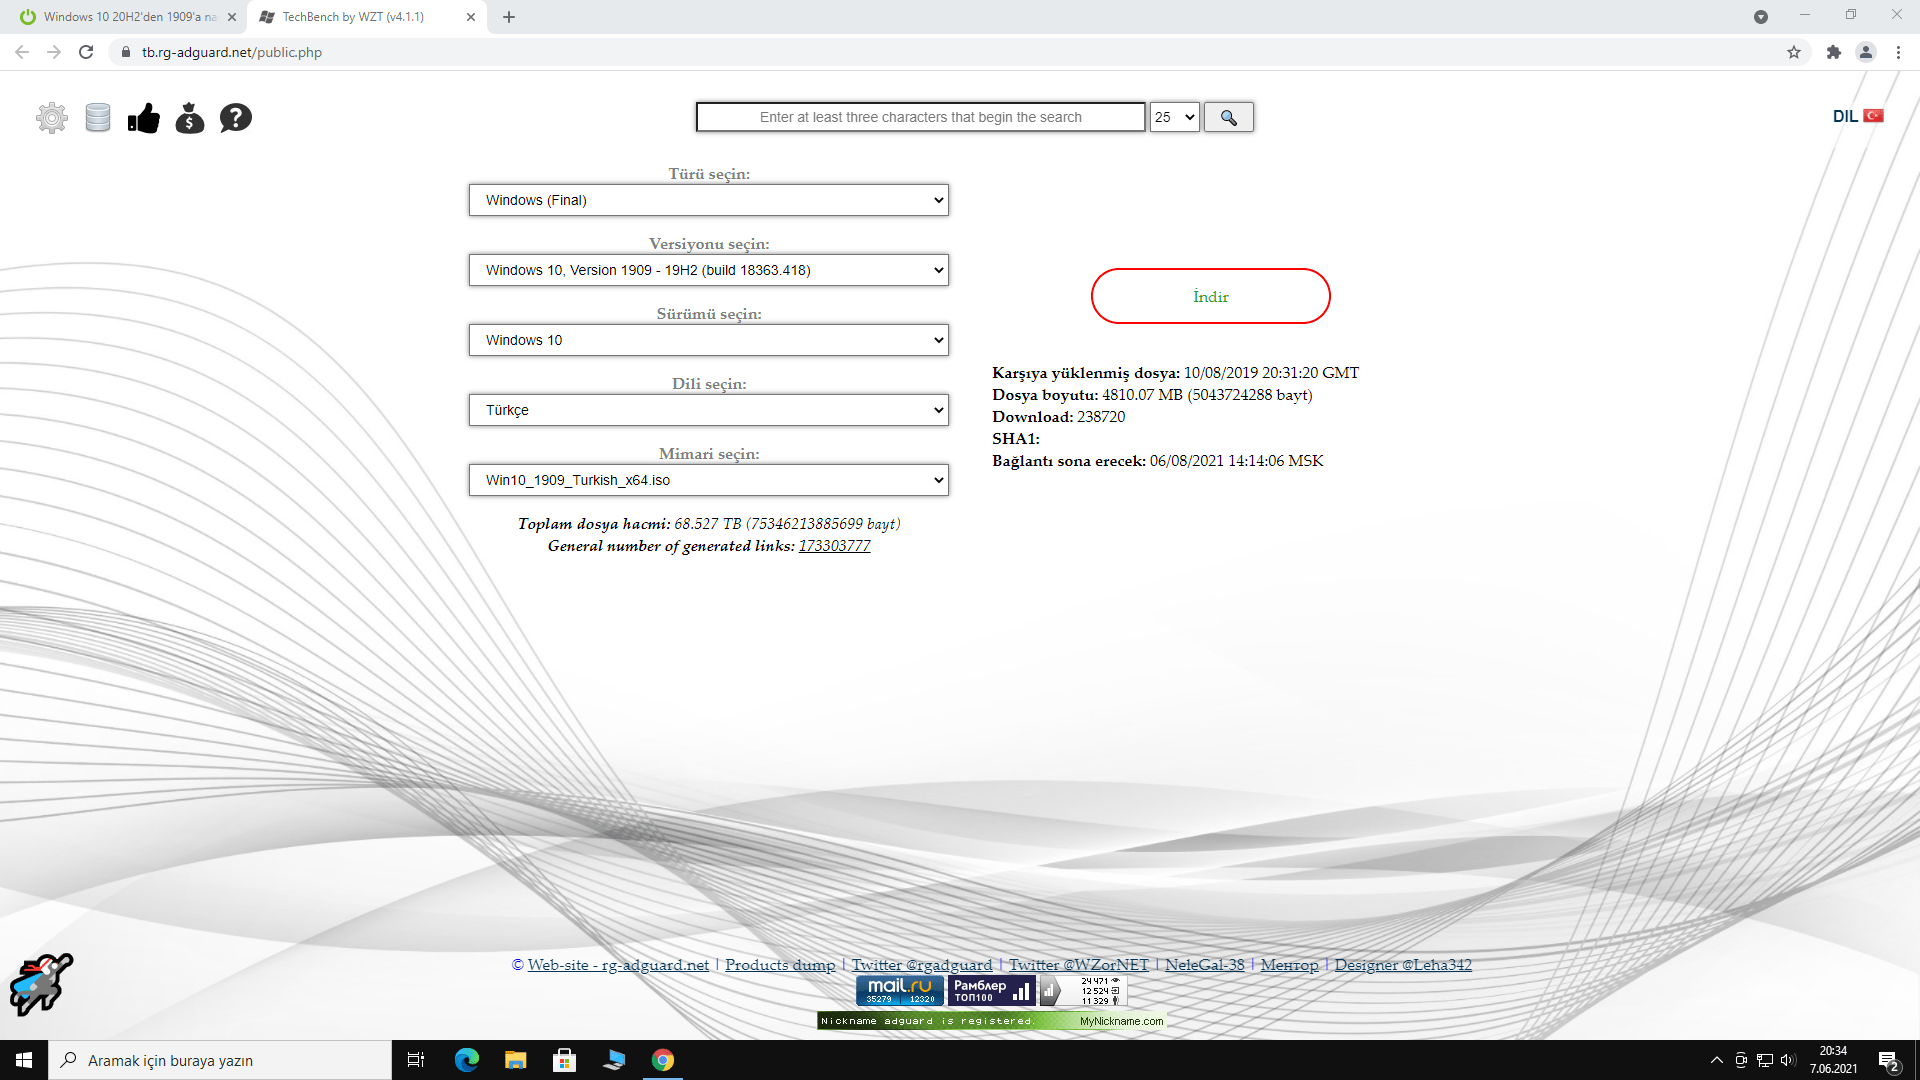
Task: Reload the page
Action: pos(86,52)
